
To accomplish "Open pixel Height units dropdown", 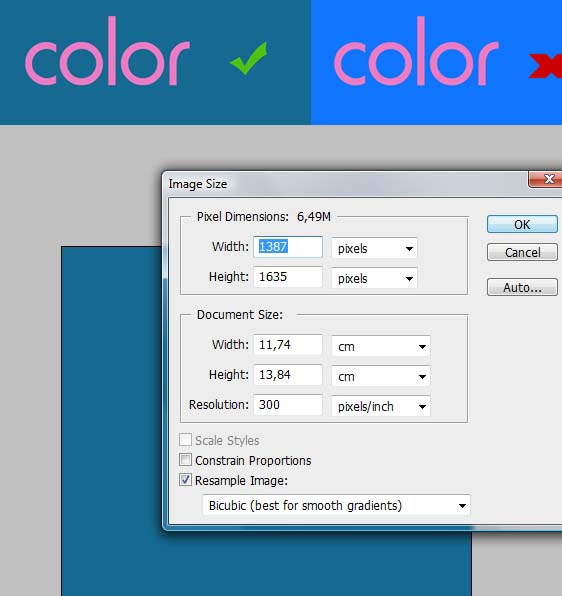I will (x=374, y=278).
